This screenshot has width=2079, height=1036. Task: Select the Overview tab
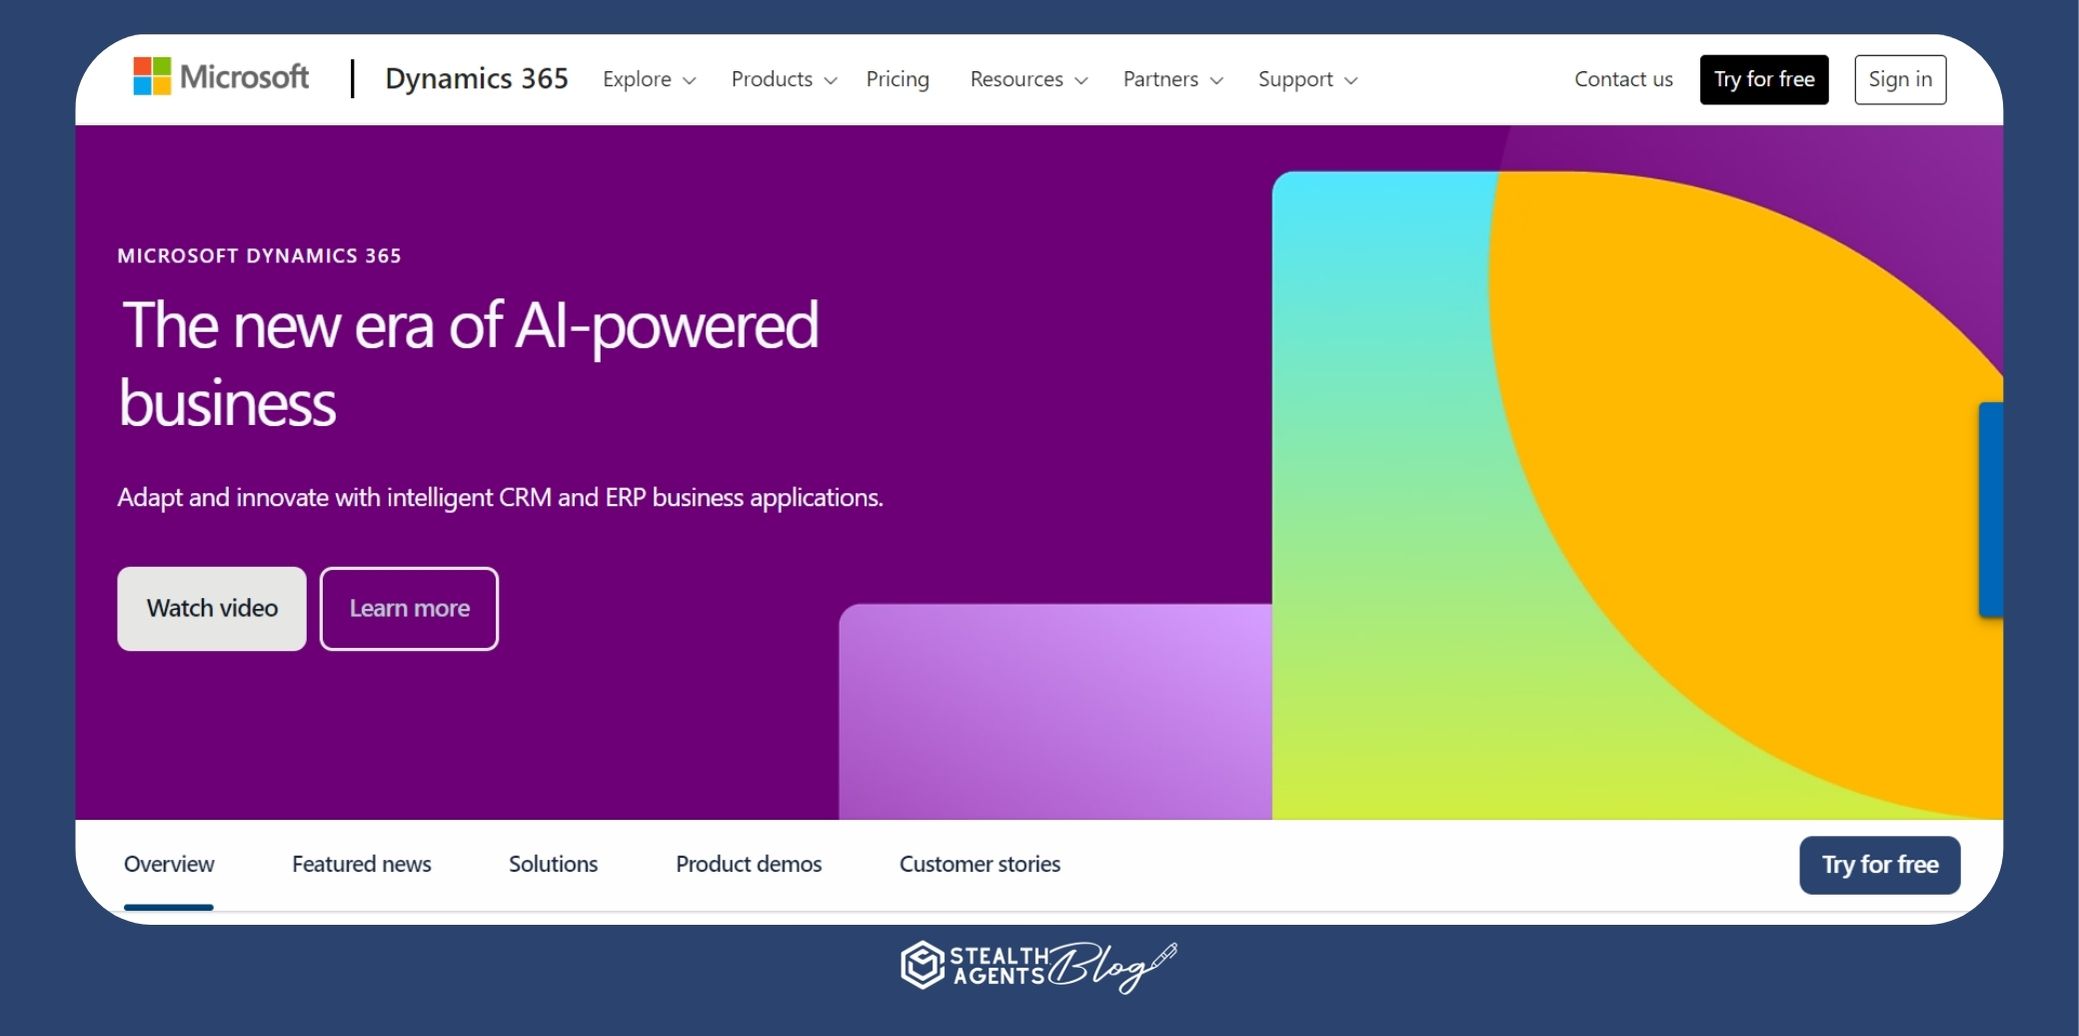(x=169, y=864)
